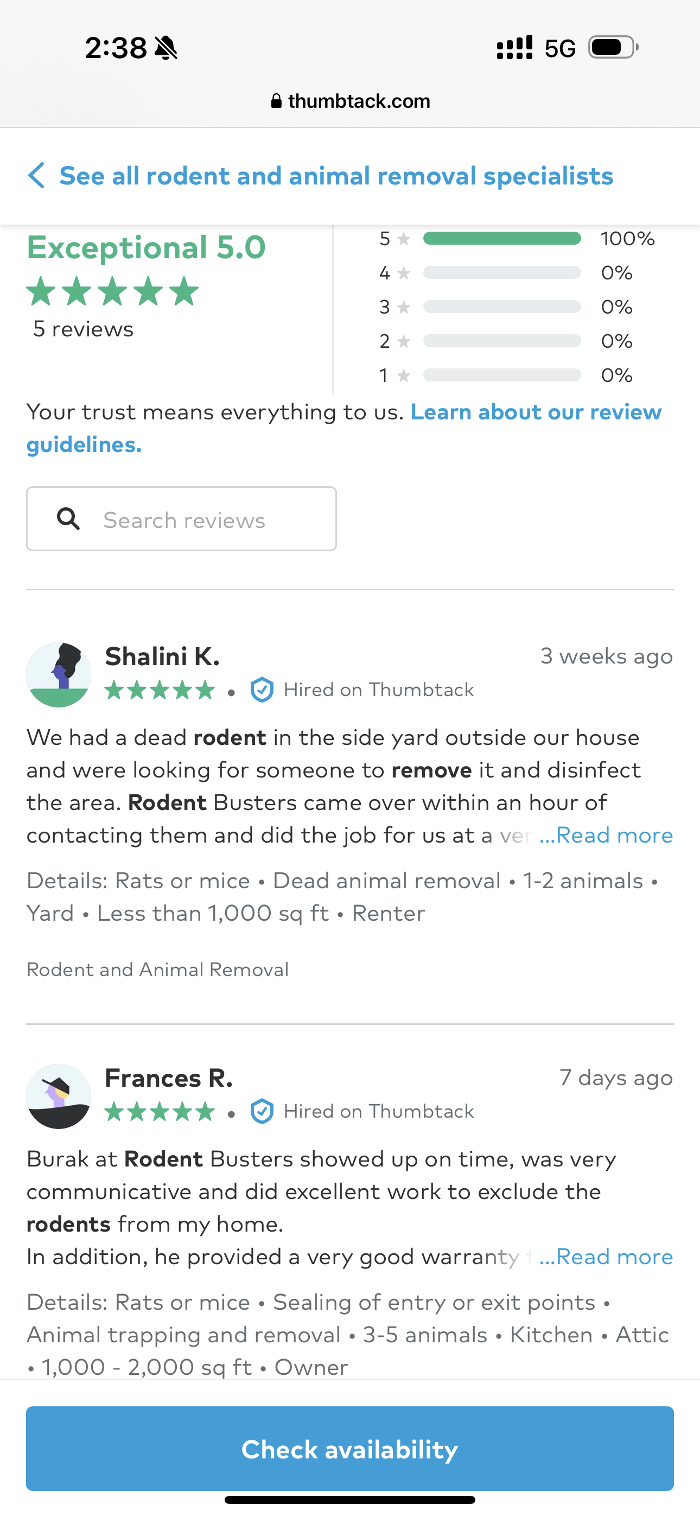The height and width of the screenshot is (1517, 700).
Task: Click the magnifying glass search icon
Action: [x=68, y=519]
